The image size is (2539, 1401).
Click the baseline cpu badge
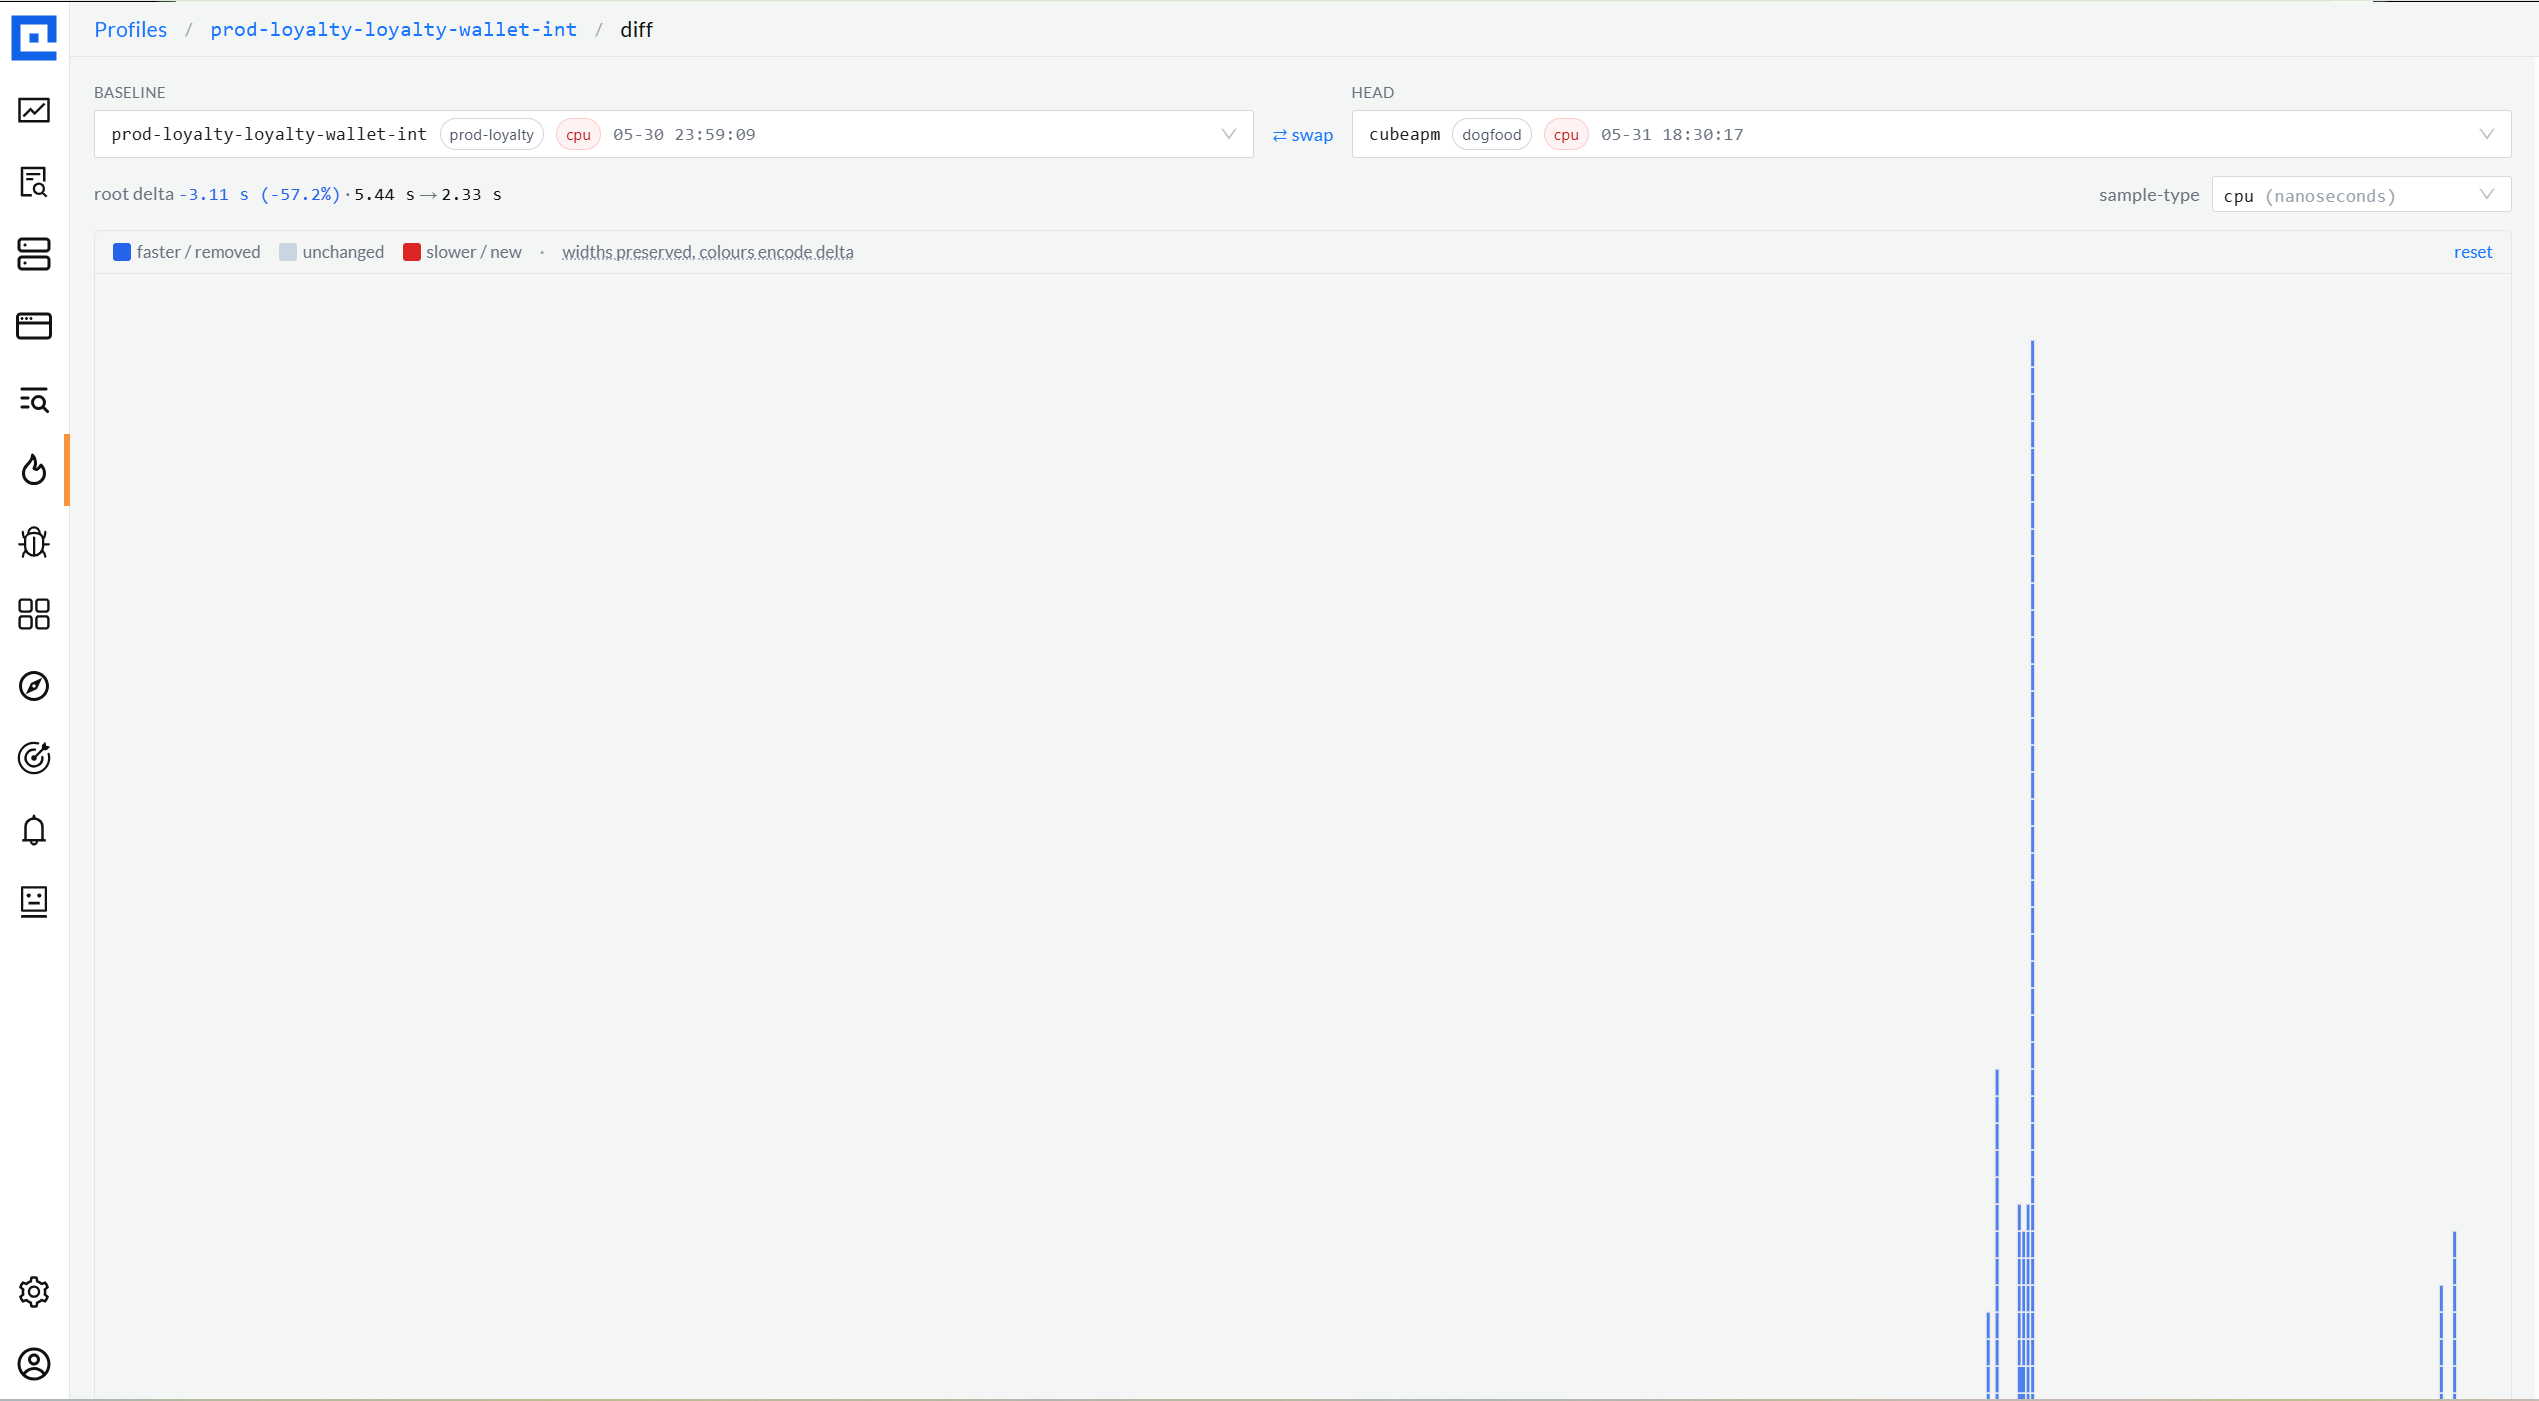578,134
